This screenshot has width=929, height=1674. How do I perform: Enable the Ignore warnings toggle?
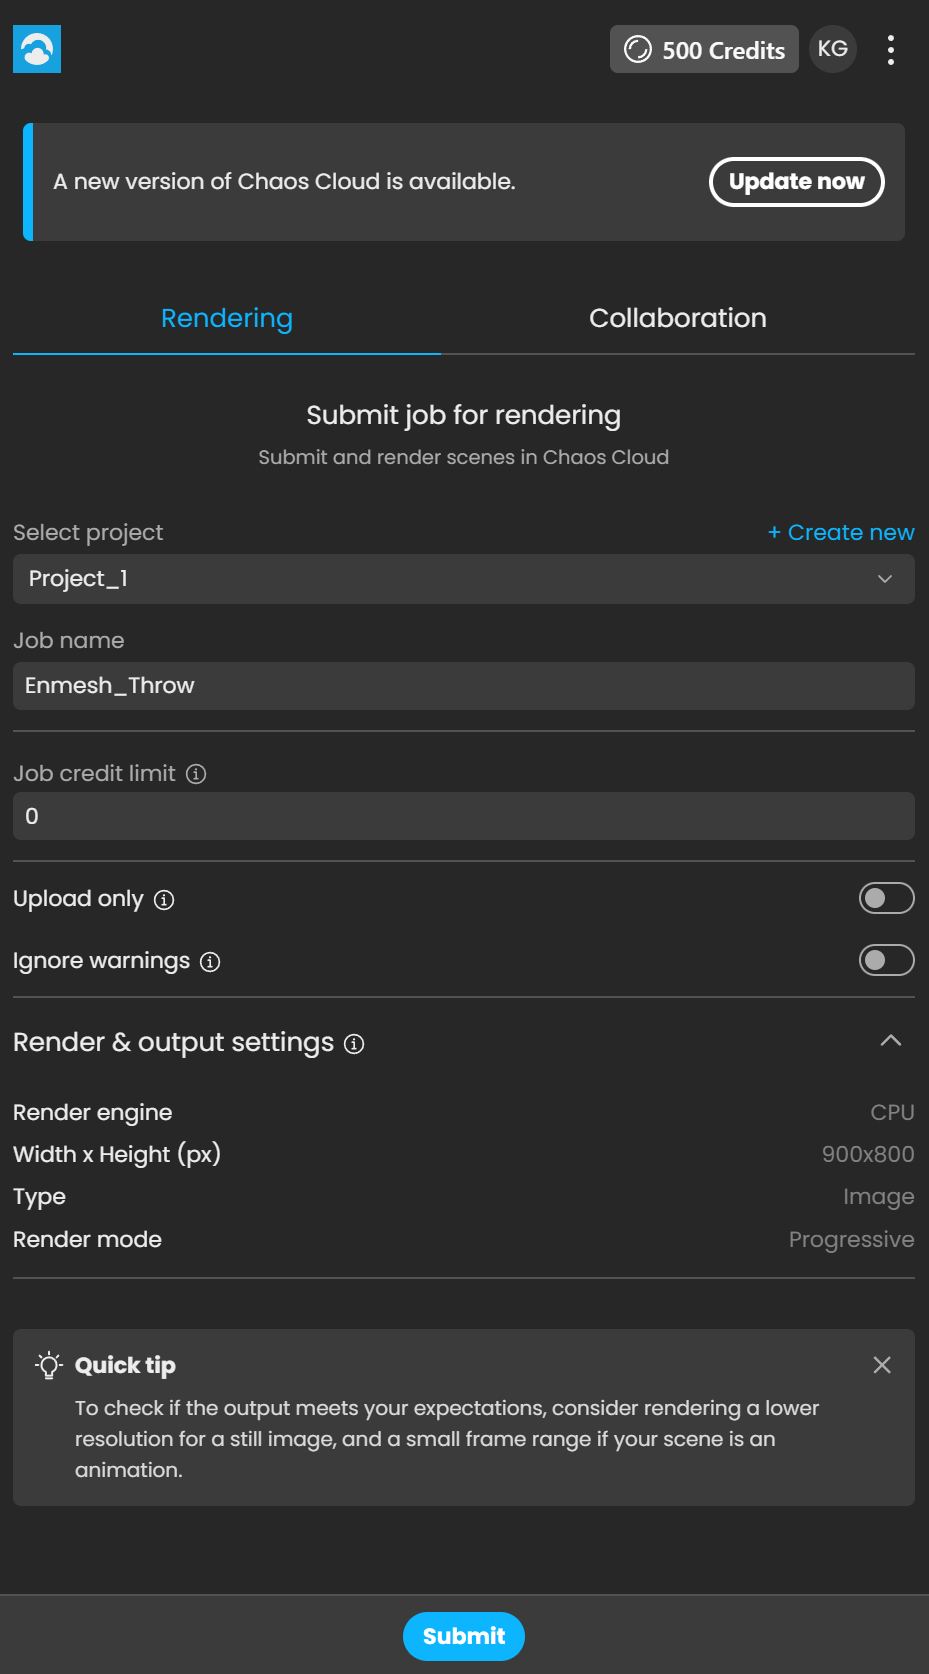point(887,960)
